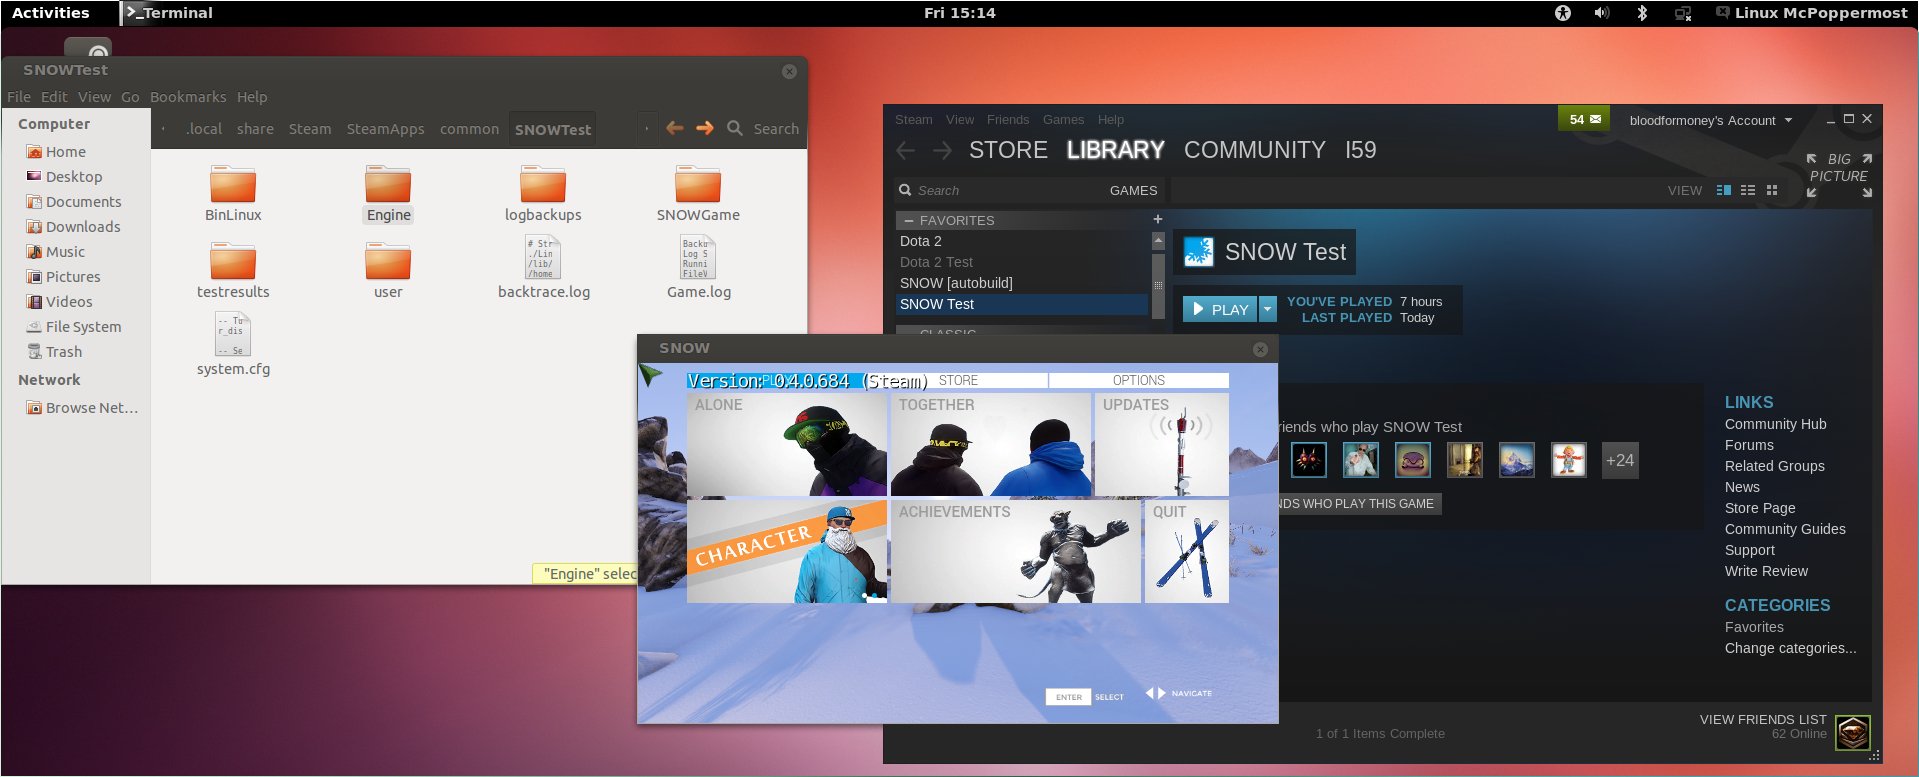Click Change categories link

[1790, 648]
